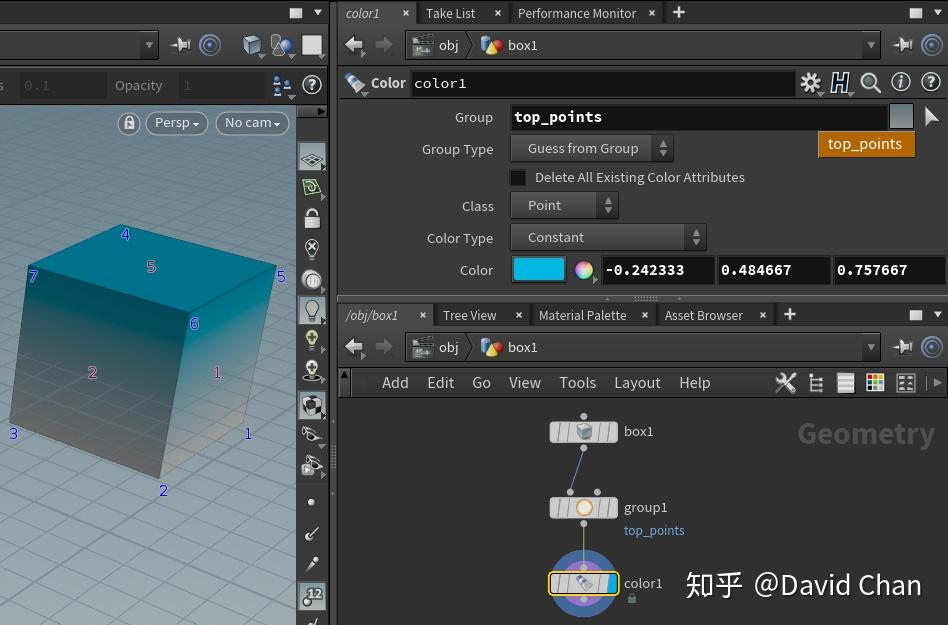The image size is (948, 625).
Task: Switch to the Take List tab
Action: tap(452, 13)
